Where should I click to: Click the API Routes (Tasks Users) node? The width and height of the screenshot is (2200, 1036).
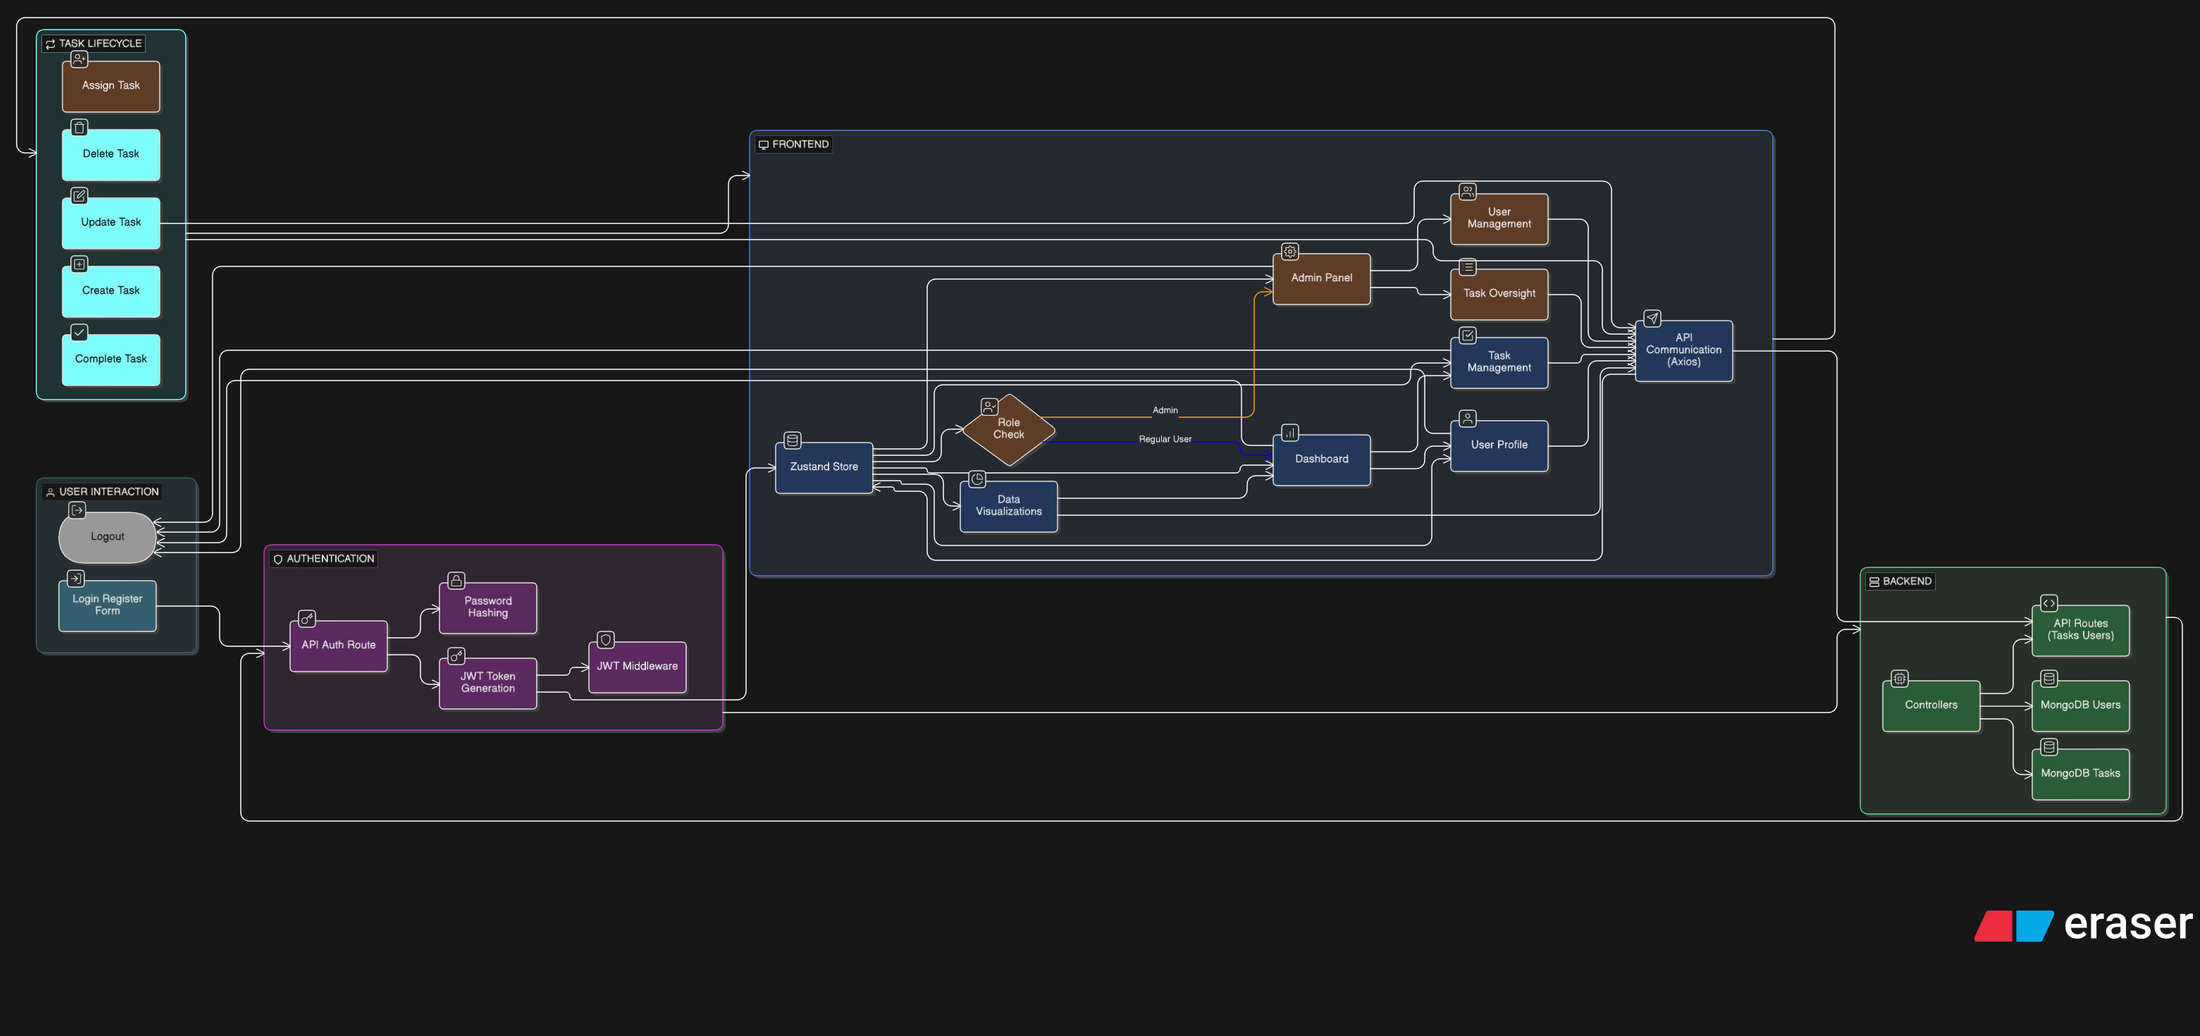2080,630
